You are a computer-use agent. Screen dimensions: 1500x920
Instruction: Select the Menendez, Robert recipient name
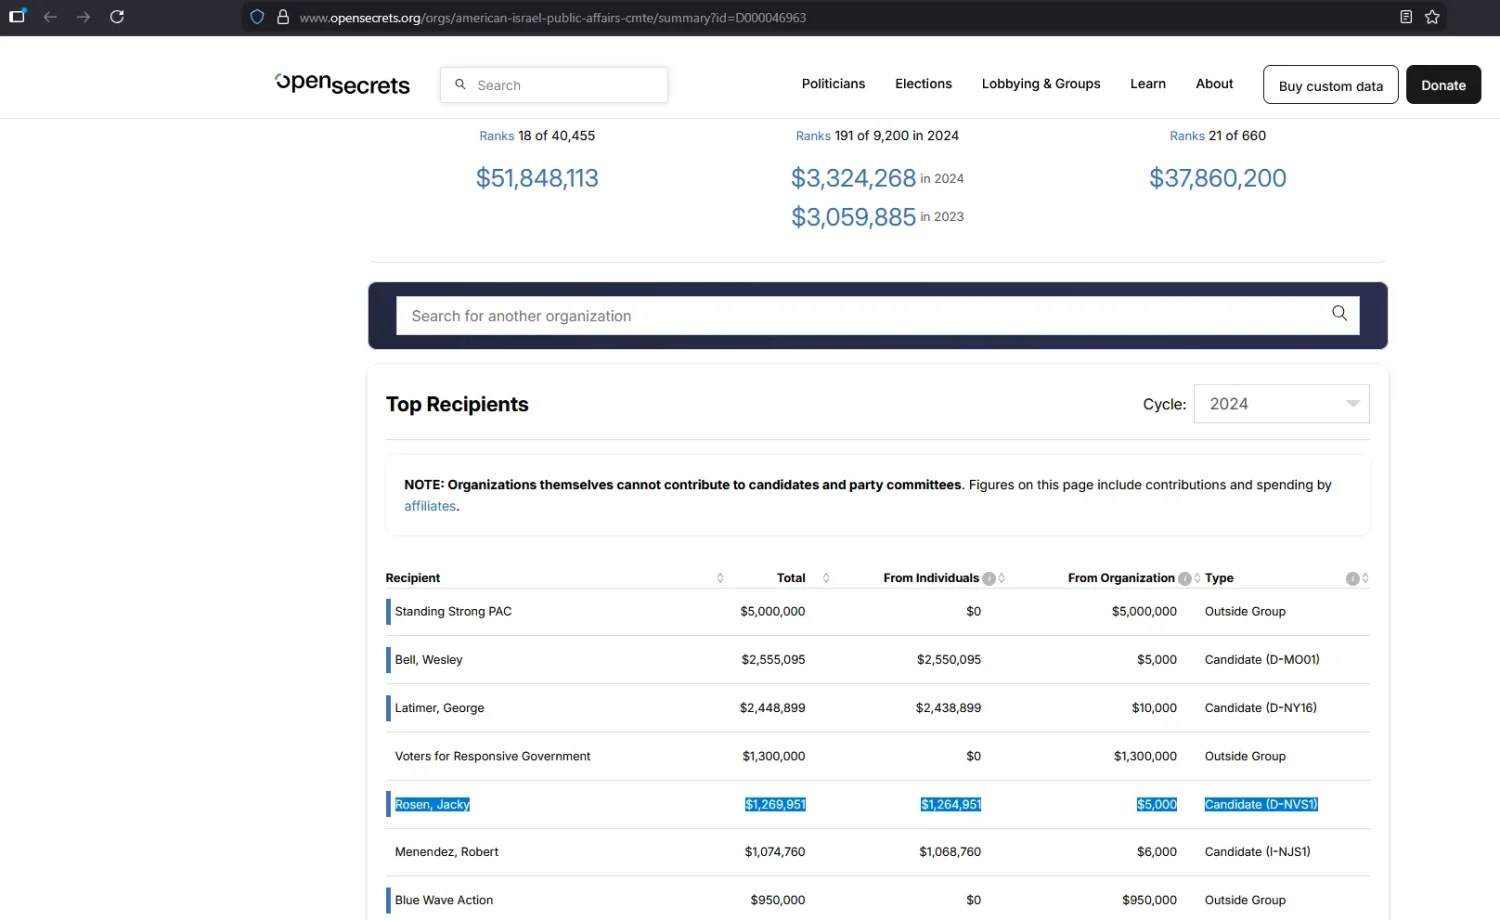point(446,852)
